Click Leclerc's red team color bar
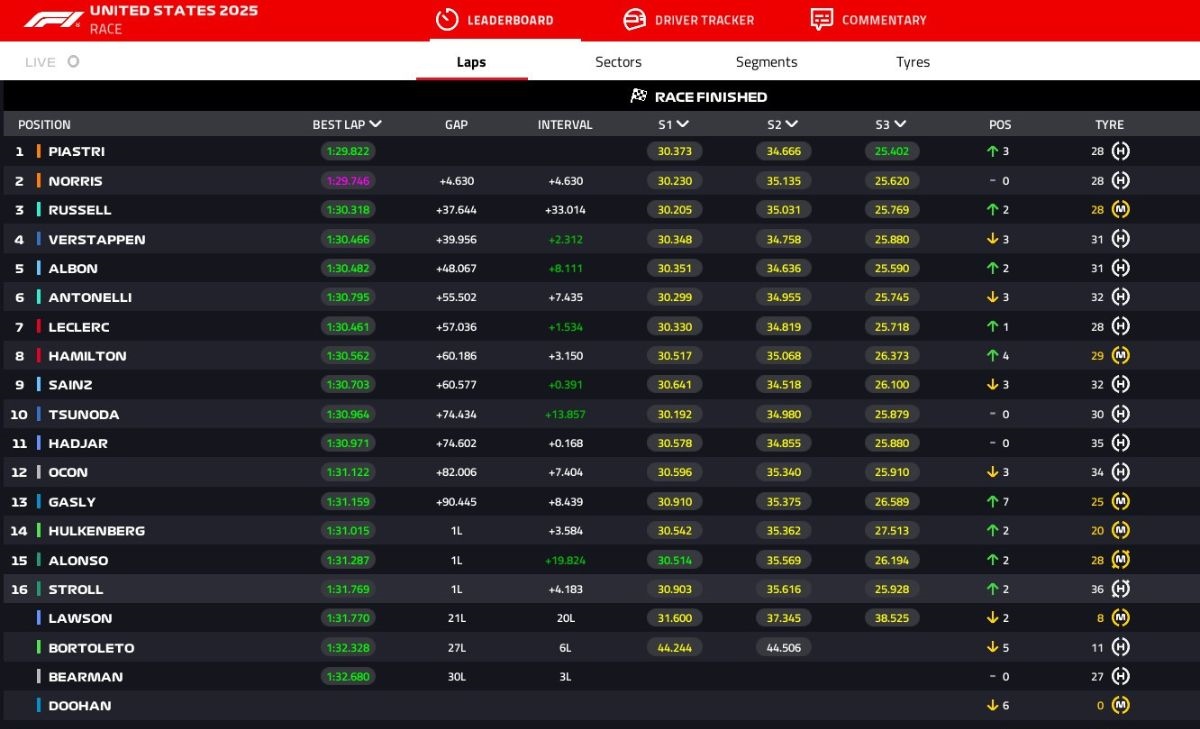The height and width of the screenshot is (729, 1200). (38, 327)
